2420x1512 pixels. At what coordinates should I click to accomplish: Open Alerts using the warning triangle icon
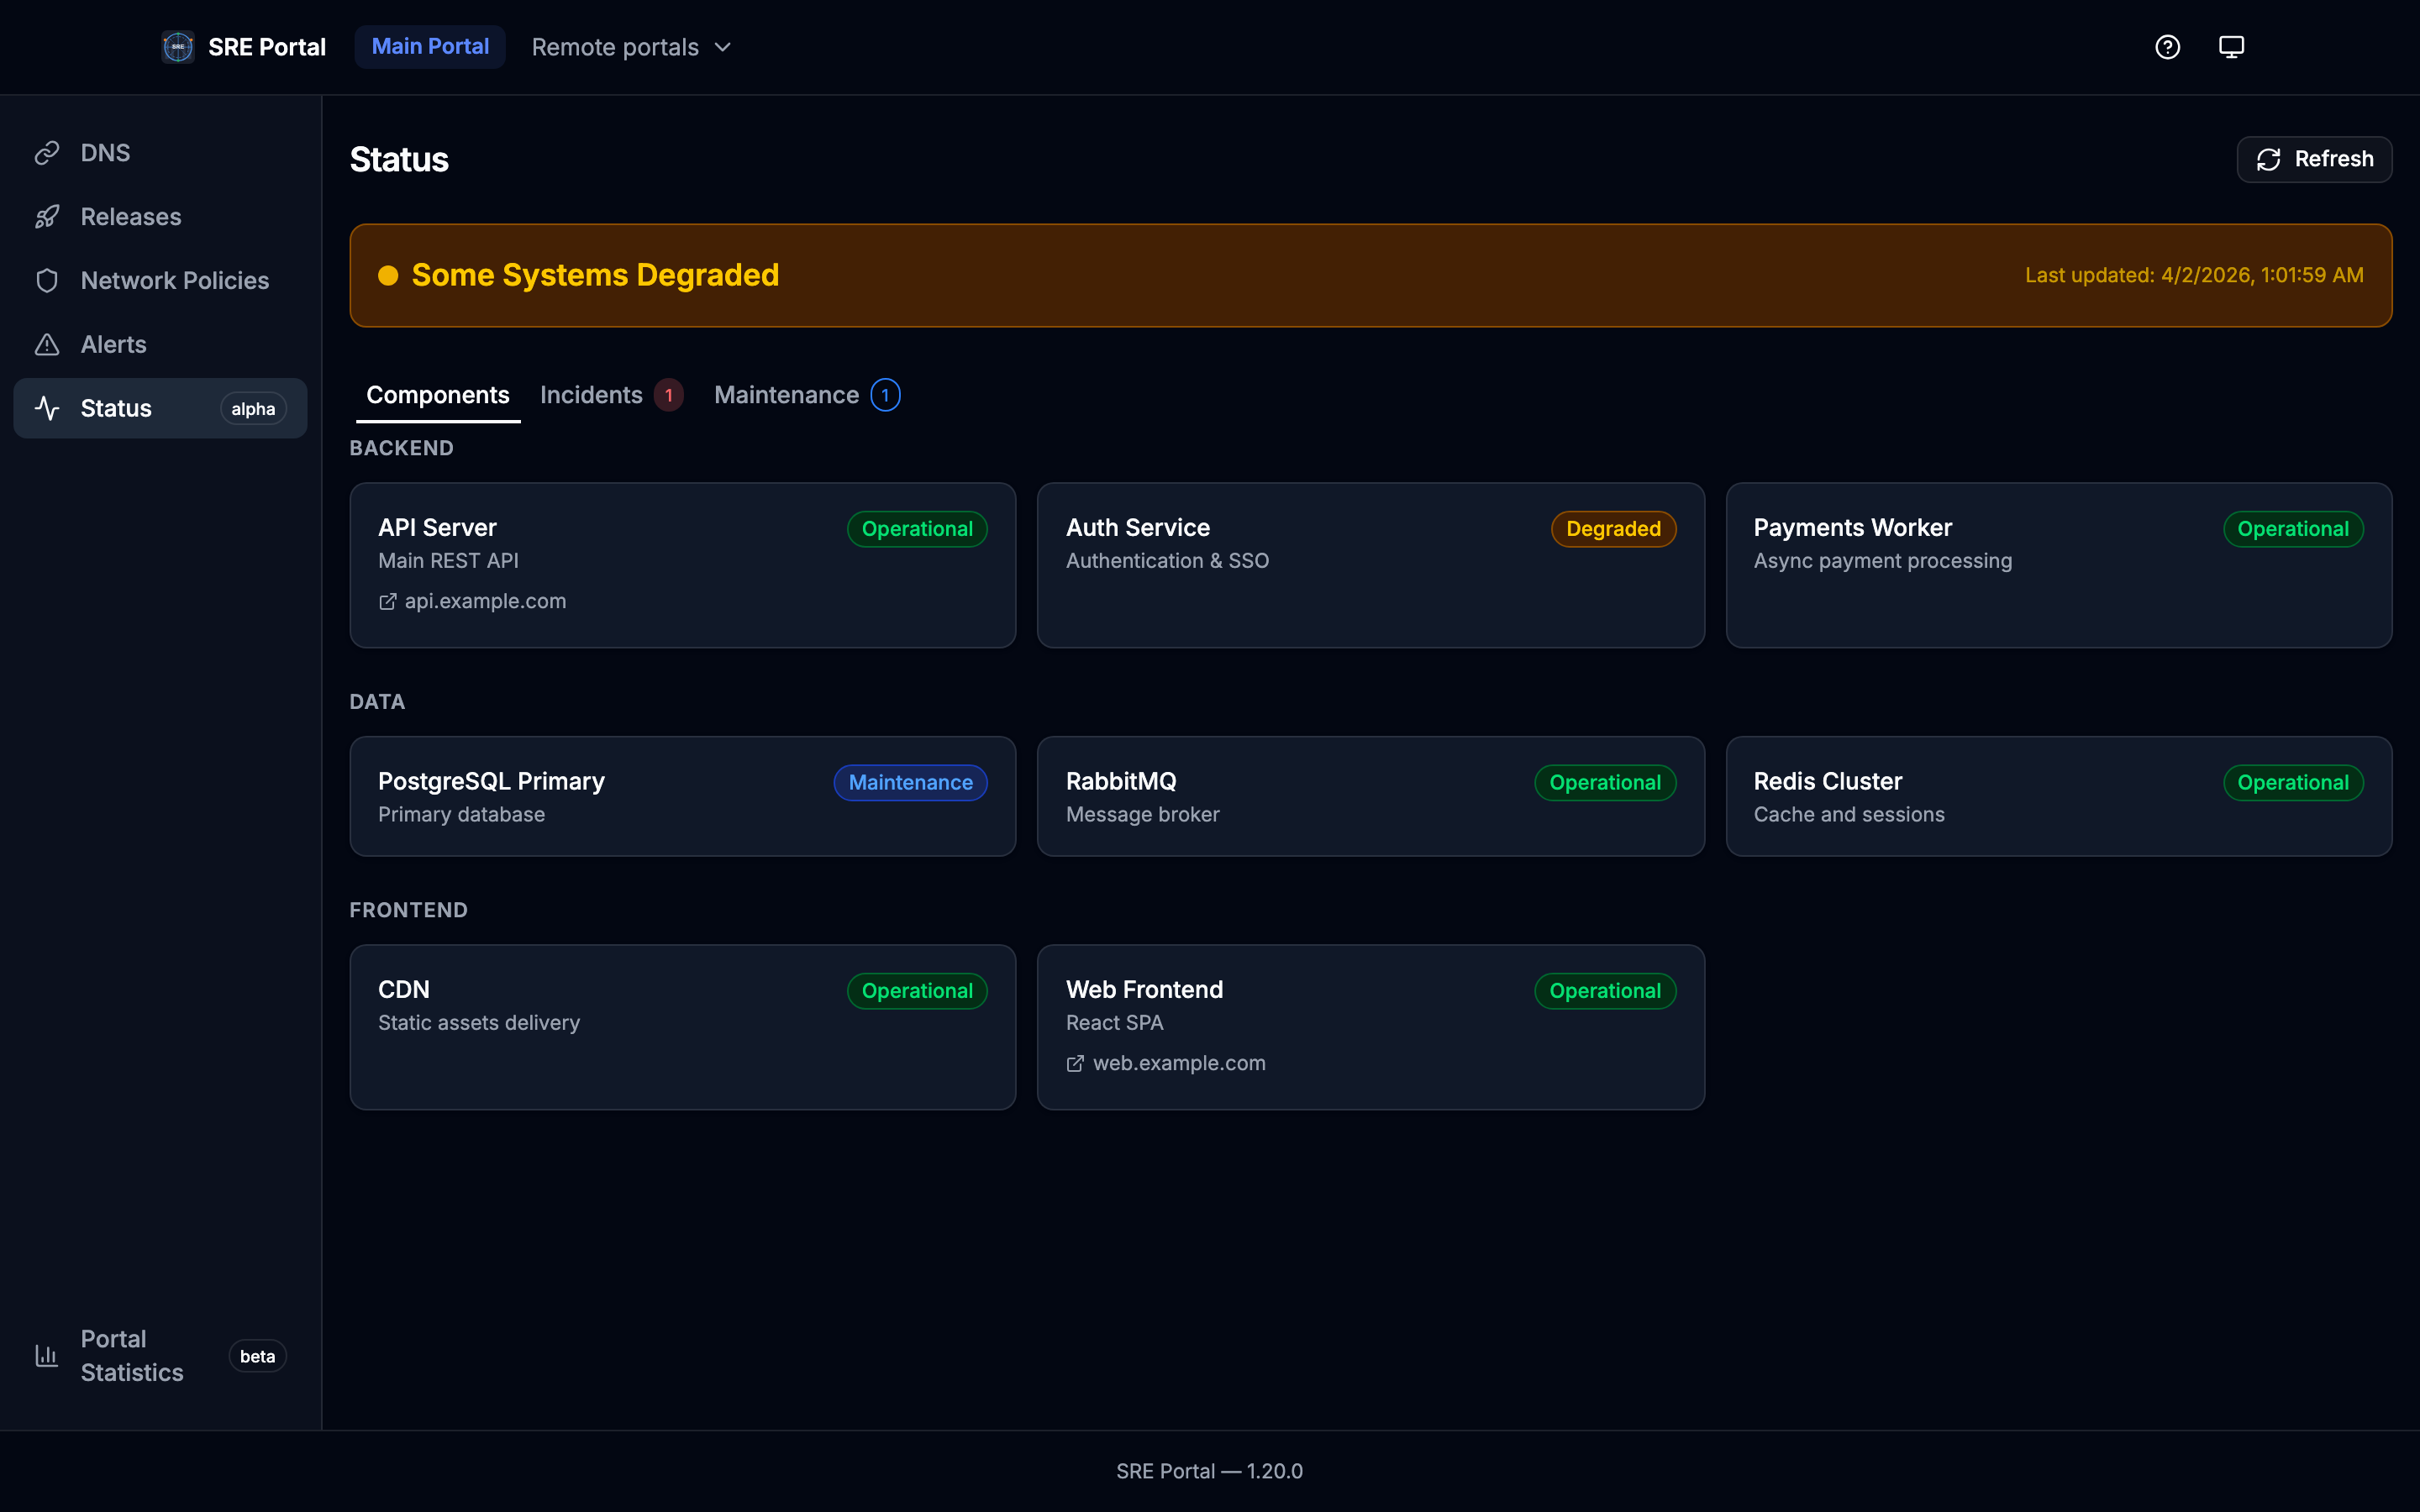47,344
